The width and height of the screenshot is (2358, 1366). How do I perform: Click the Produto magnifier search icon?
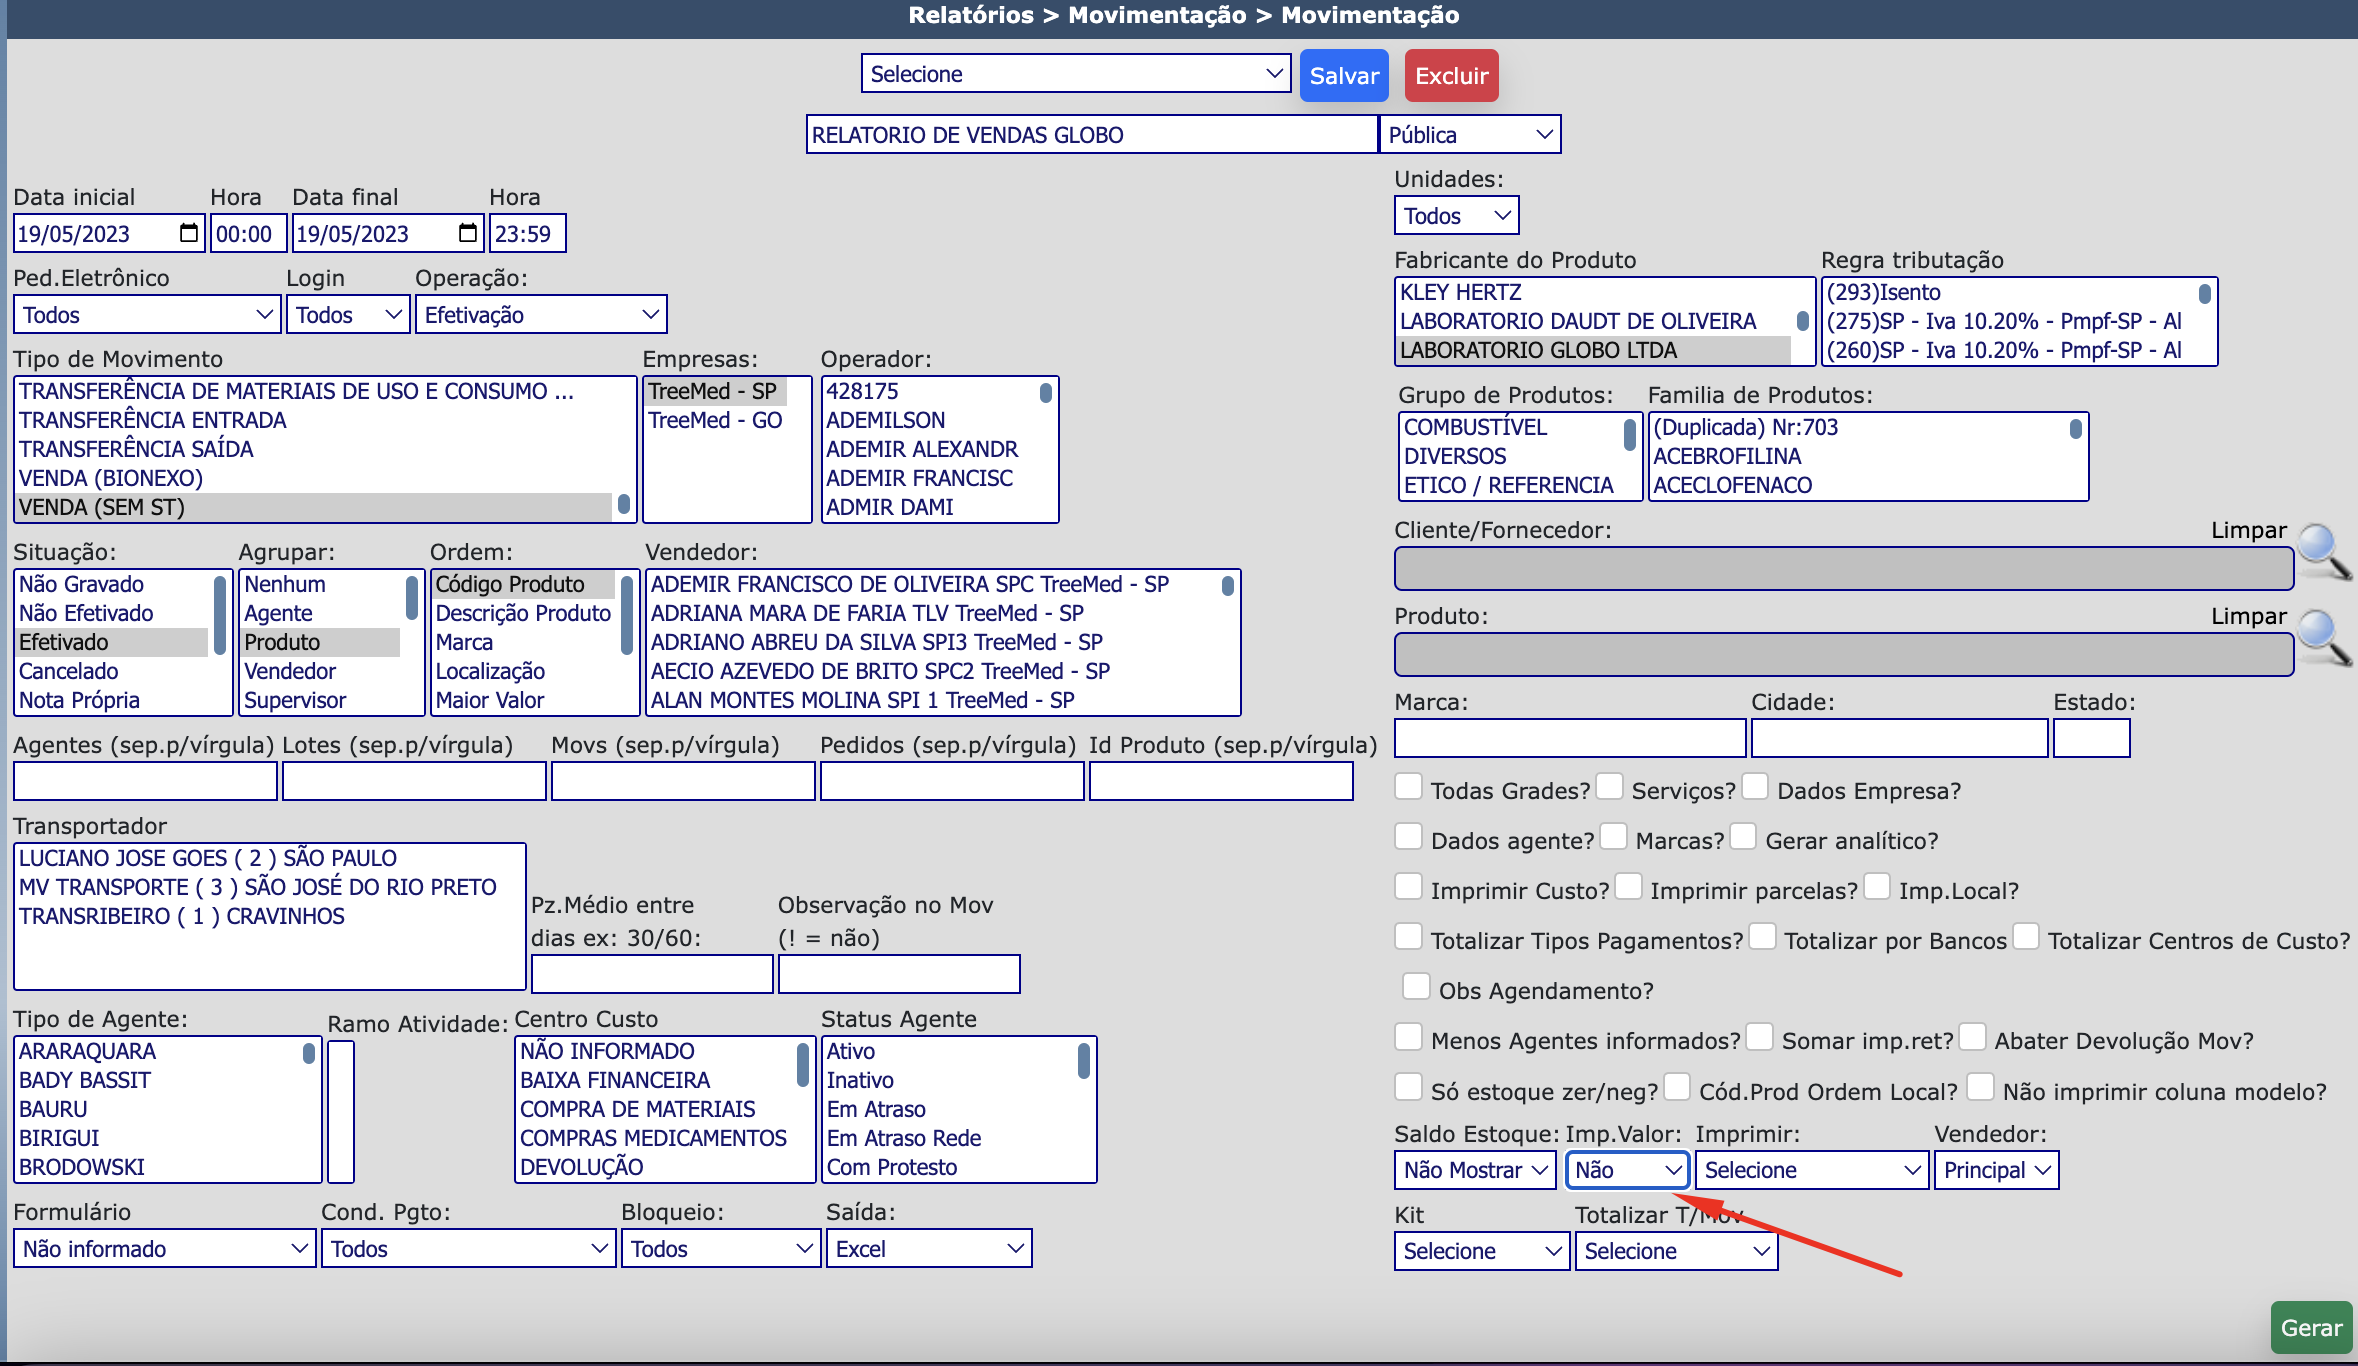pos(2323,637)
